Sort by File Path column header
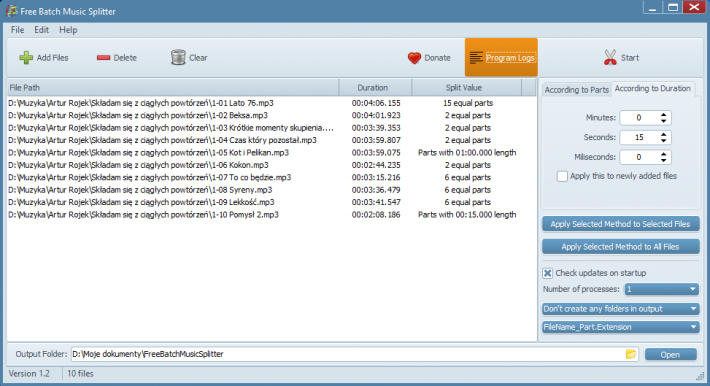The width and height of the screenshot is (710, 386). click(173, 87)
